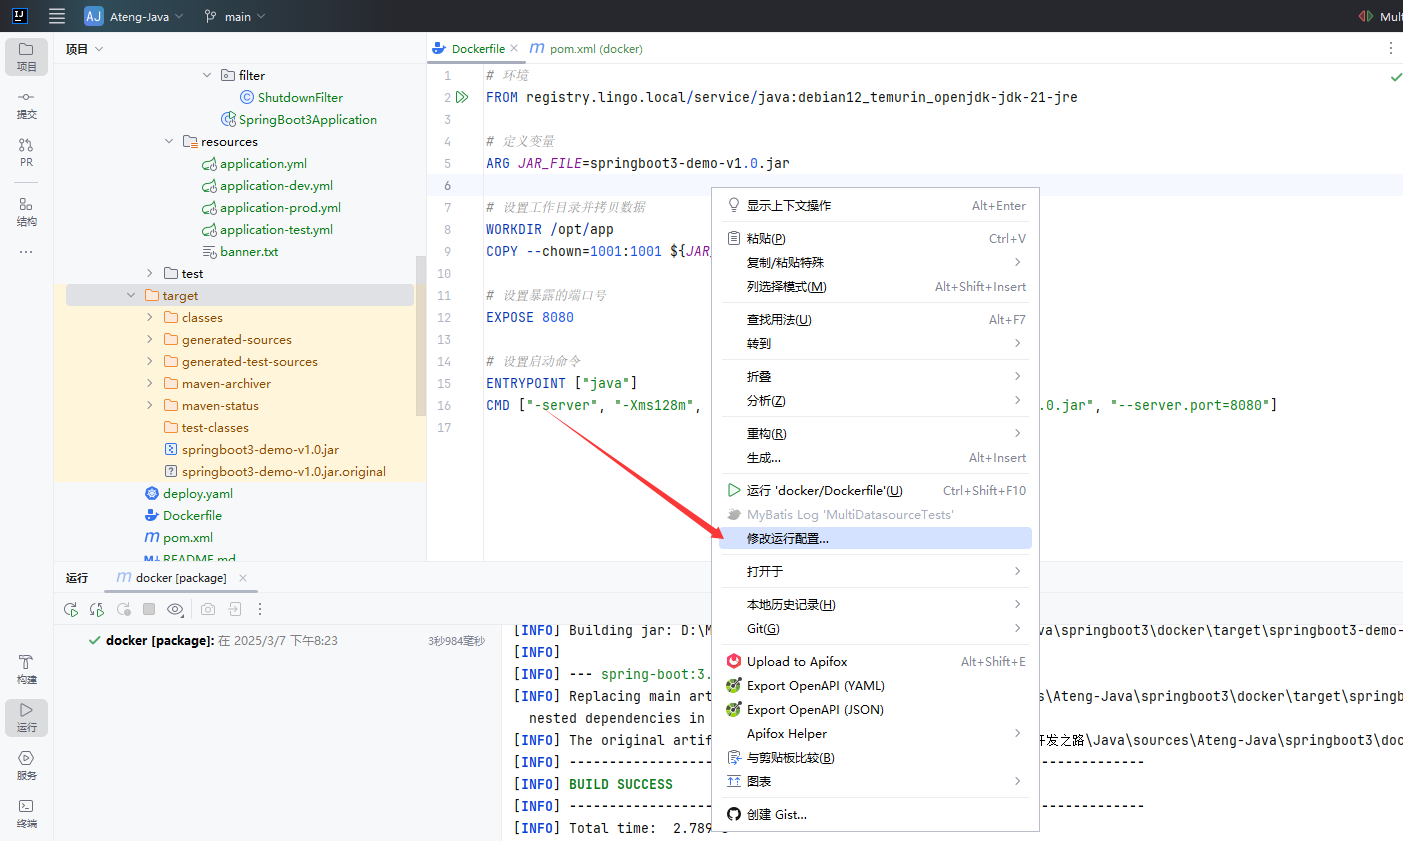The width and height of the screenshot is (1403, 841).
Task: Select springboot3-demo-v1.0.jar in project tree
Action: pos(260,449)
